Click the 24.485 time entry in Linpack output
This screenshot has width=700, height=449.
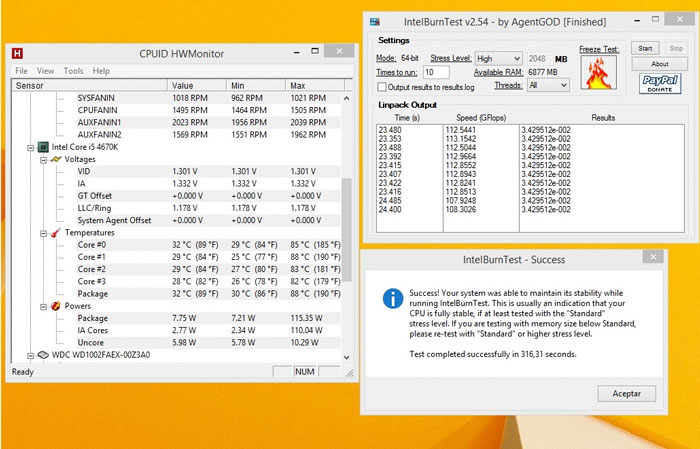390,200
